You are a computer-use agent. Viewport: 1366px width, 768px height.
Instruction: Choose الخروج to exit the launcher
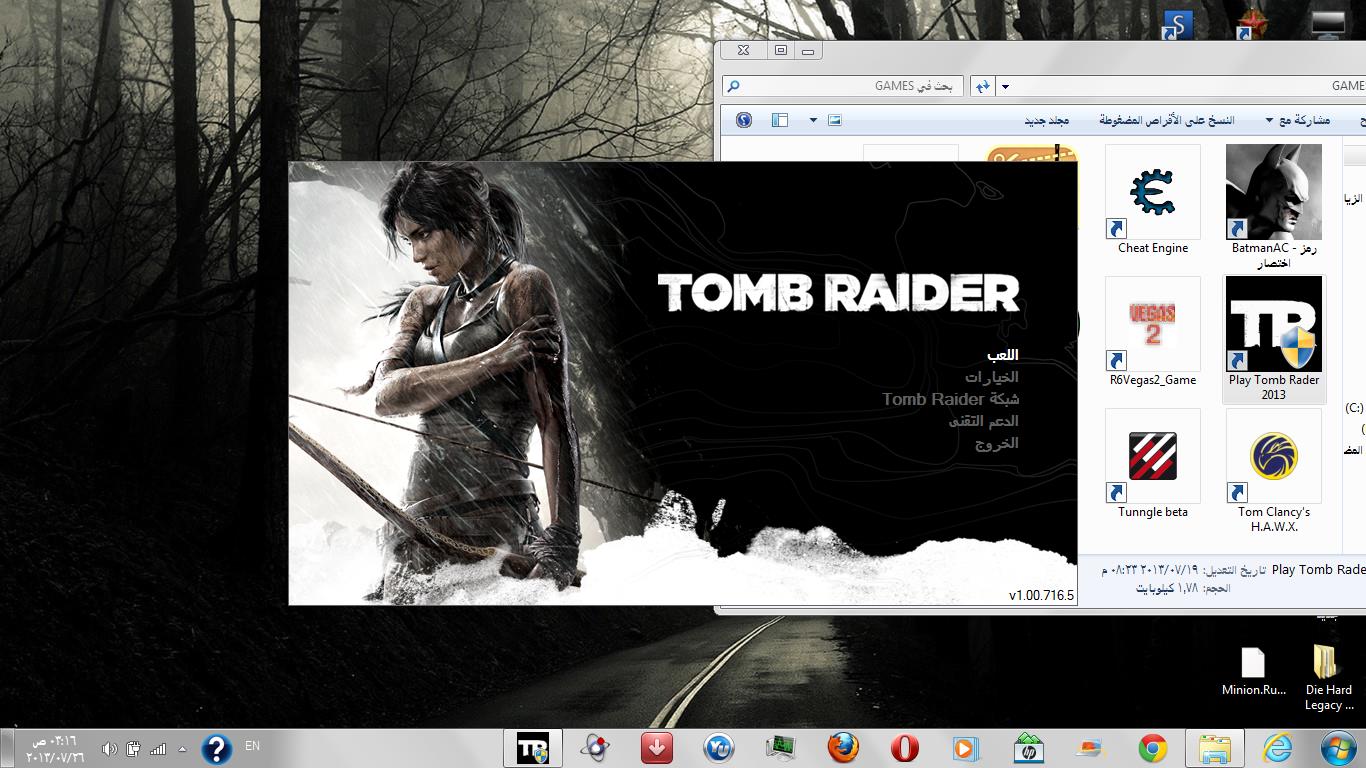997,443
